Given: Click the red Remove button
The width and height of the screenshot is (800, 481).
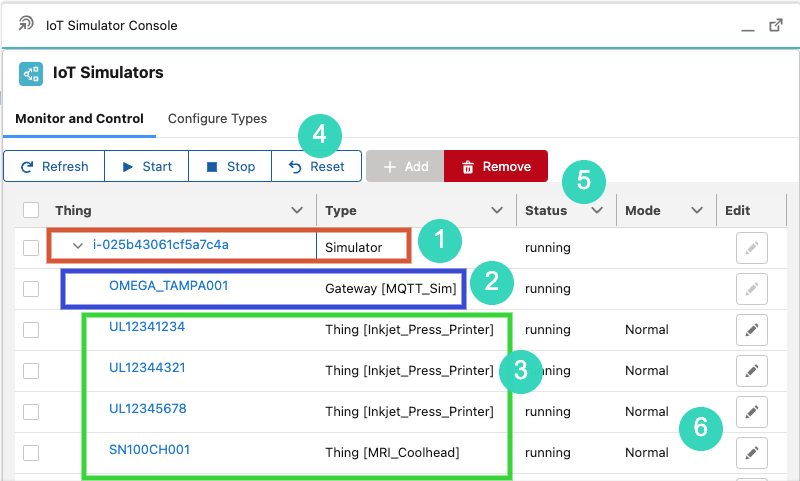Looking at the screenshot, I should (496, 166).
